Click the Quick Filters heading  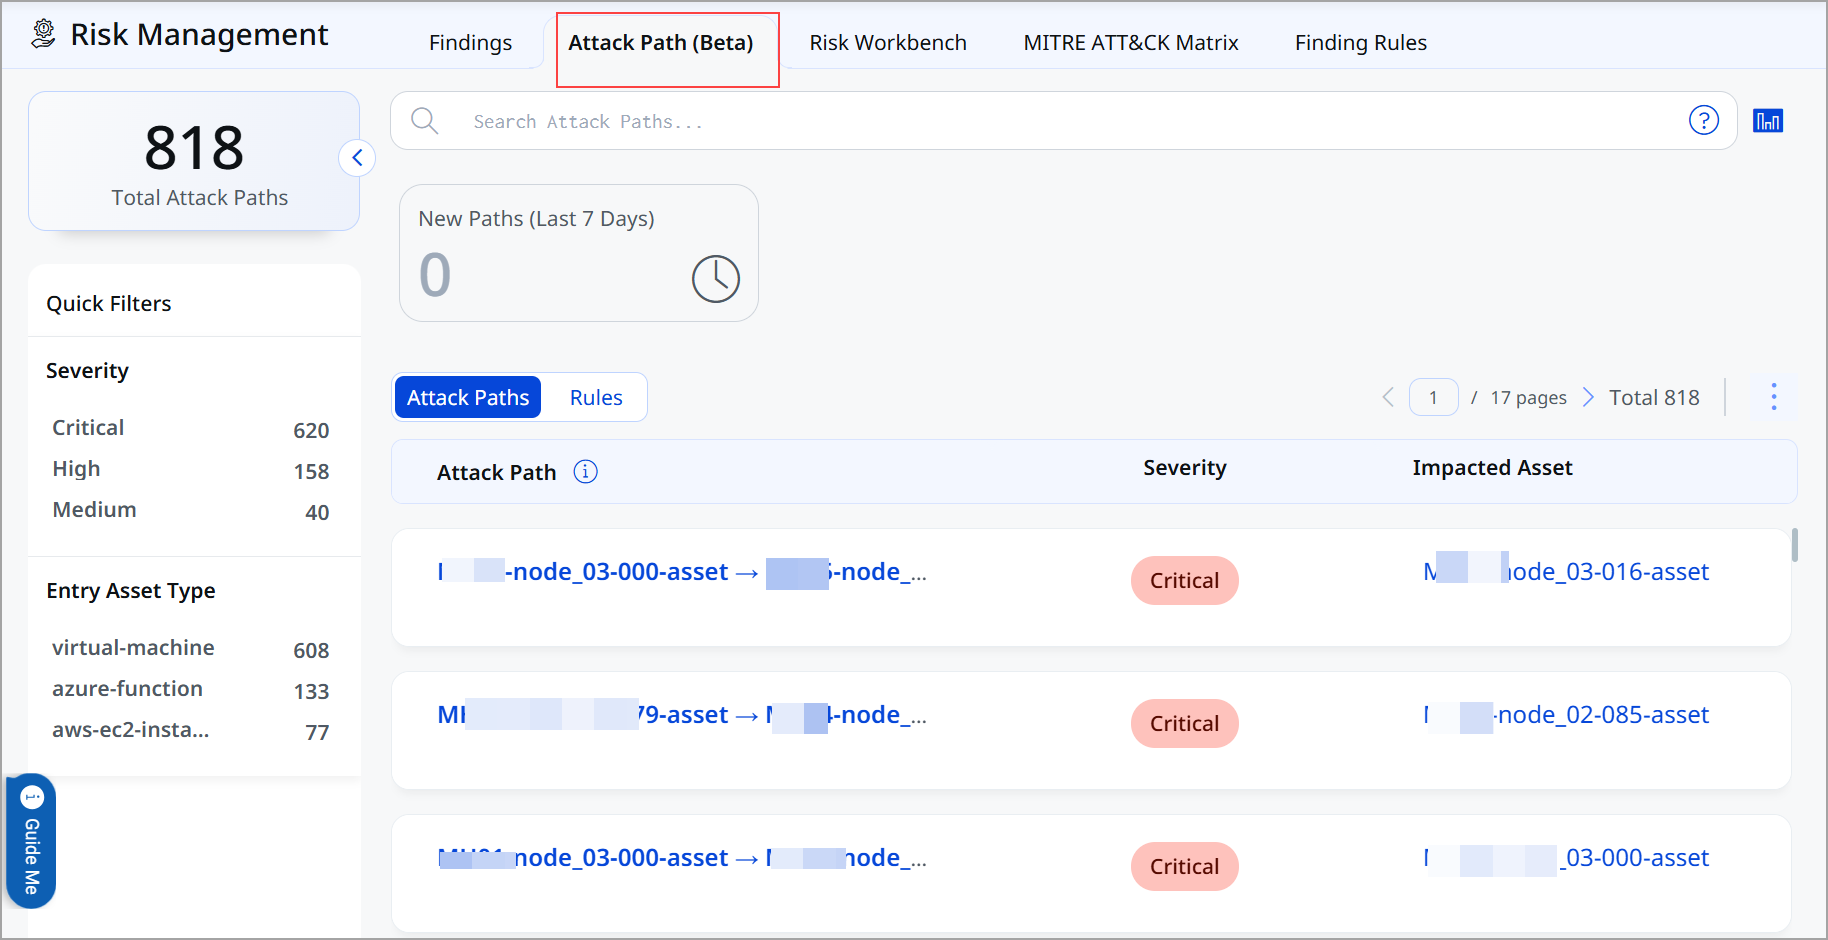109,303
